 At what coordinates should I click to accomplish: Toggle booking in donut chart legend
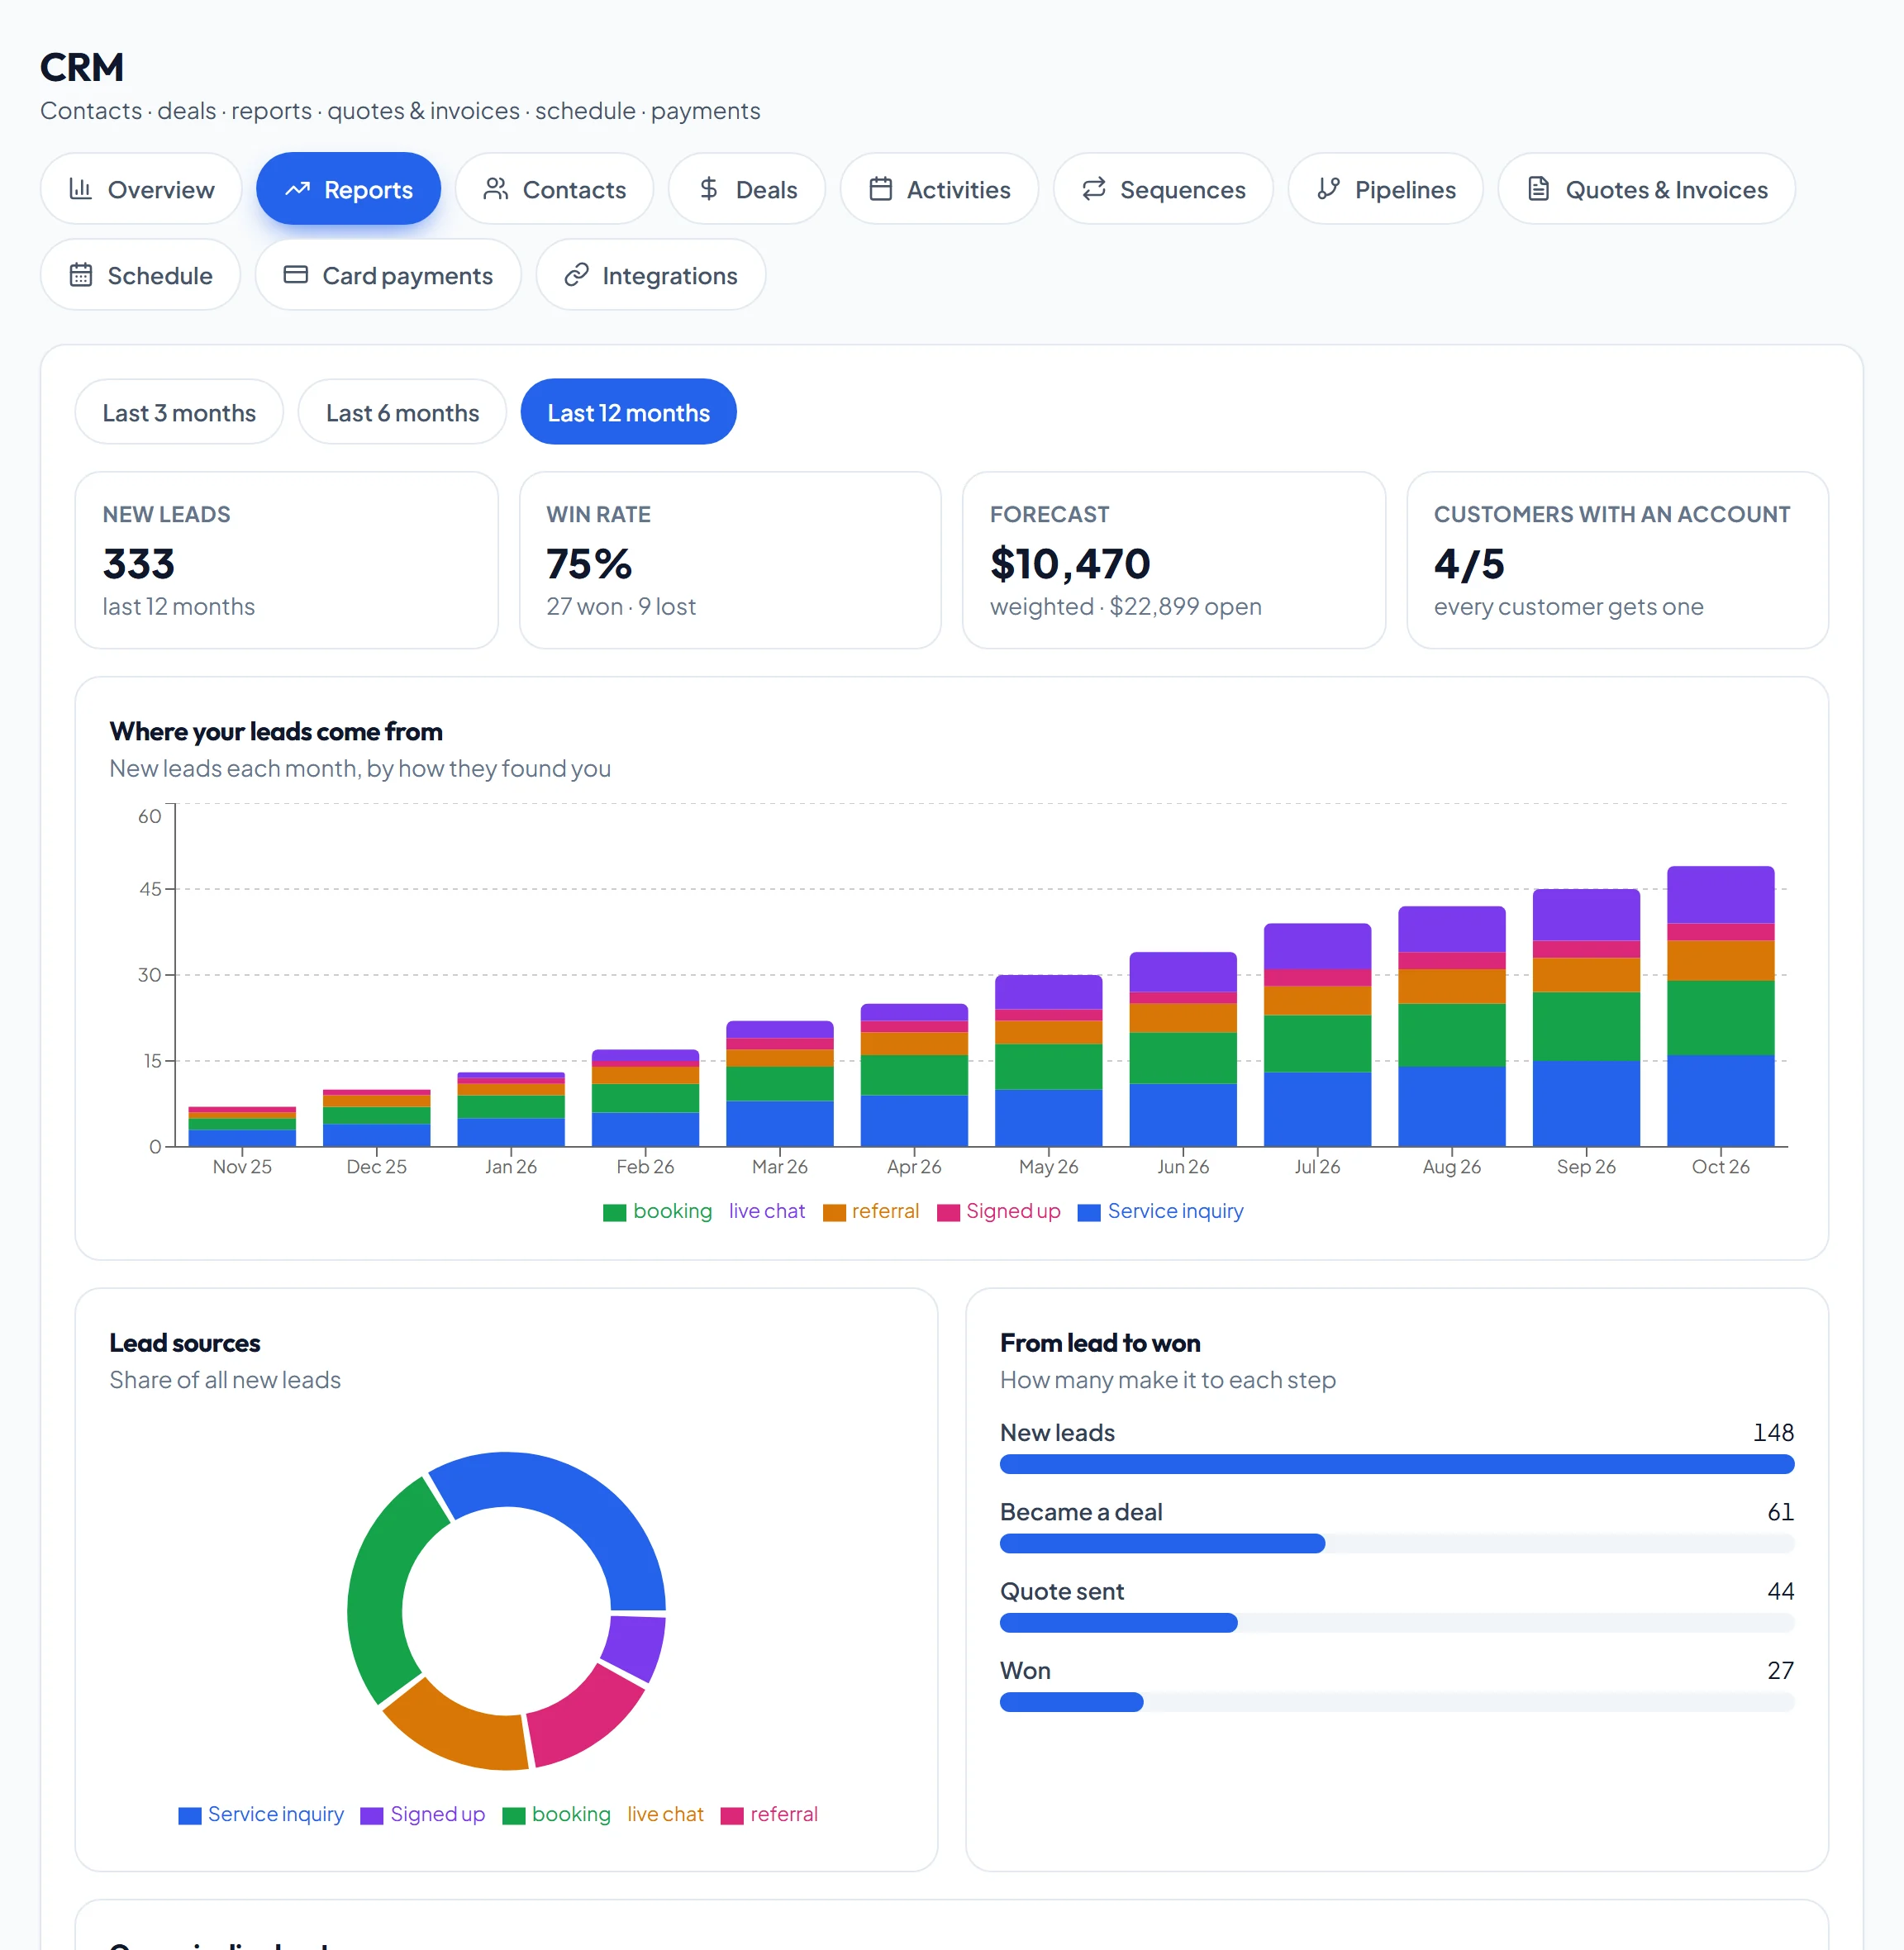pyautogui.click(x=557, y=1815)
